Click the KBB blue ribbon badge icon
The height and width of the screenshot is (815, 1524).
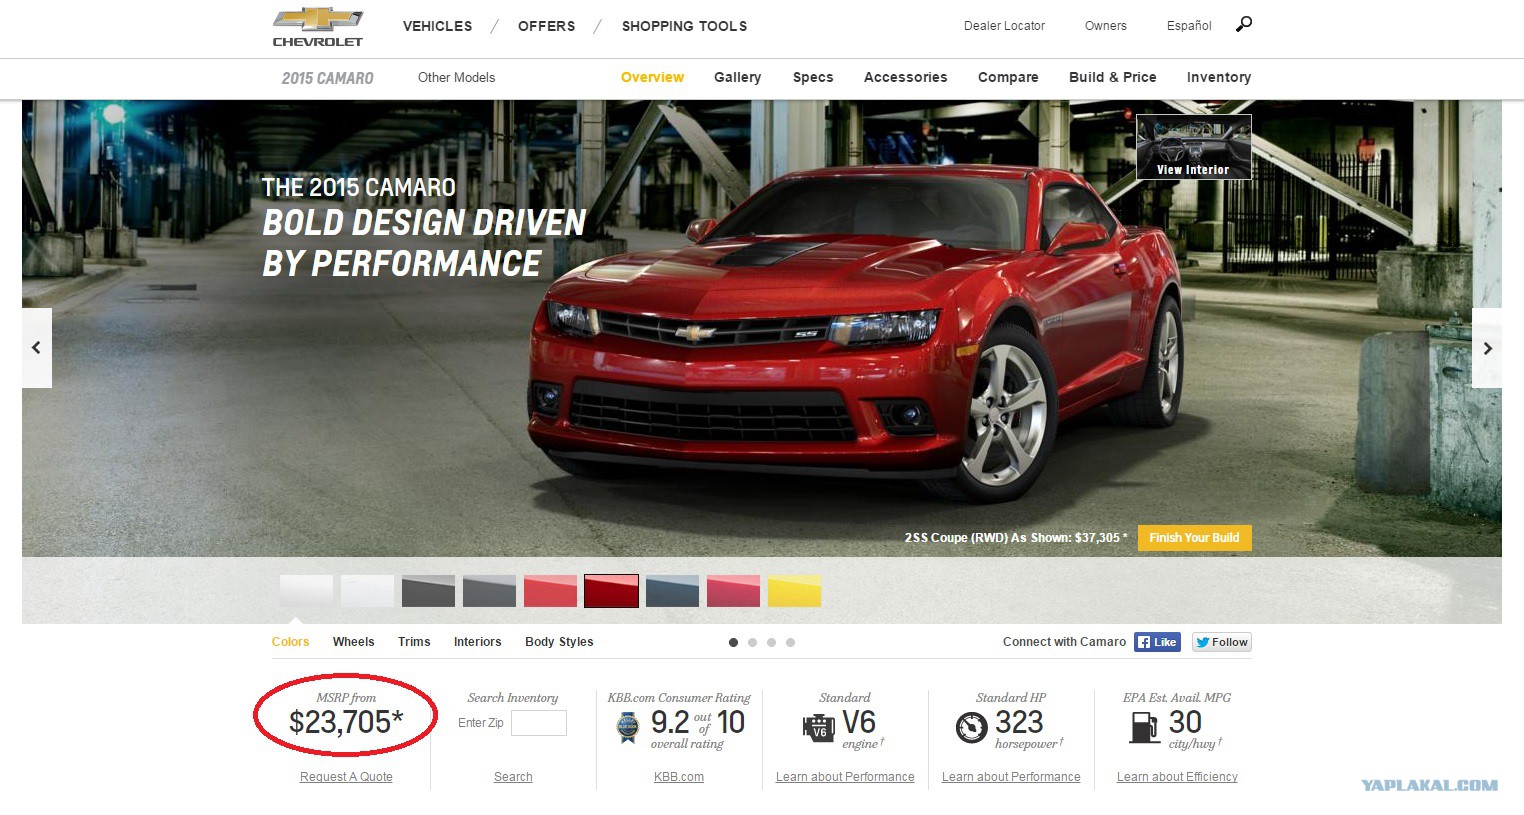click(x=628, y=728)
